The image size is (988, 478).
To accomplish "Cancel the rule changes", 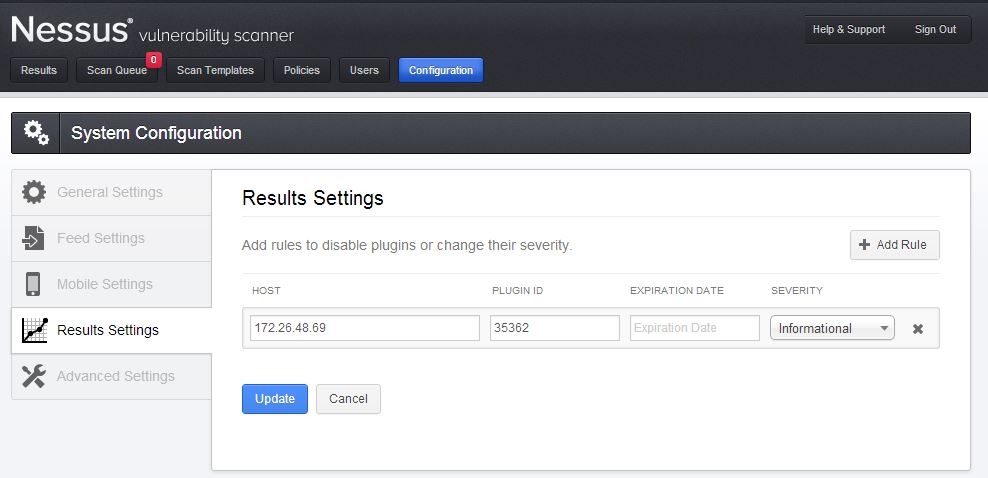I will (348, 399).
